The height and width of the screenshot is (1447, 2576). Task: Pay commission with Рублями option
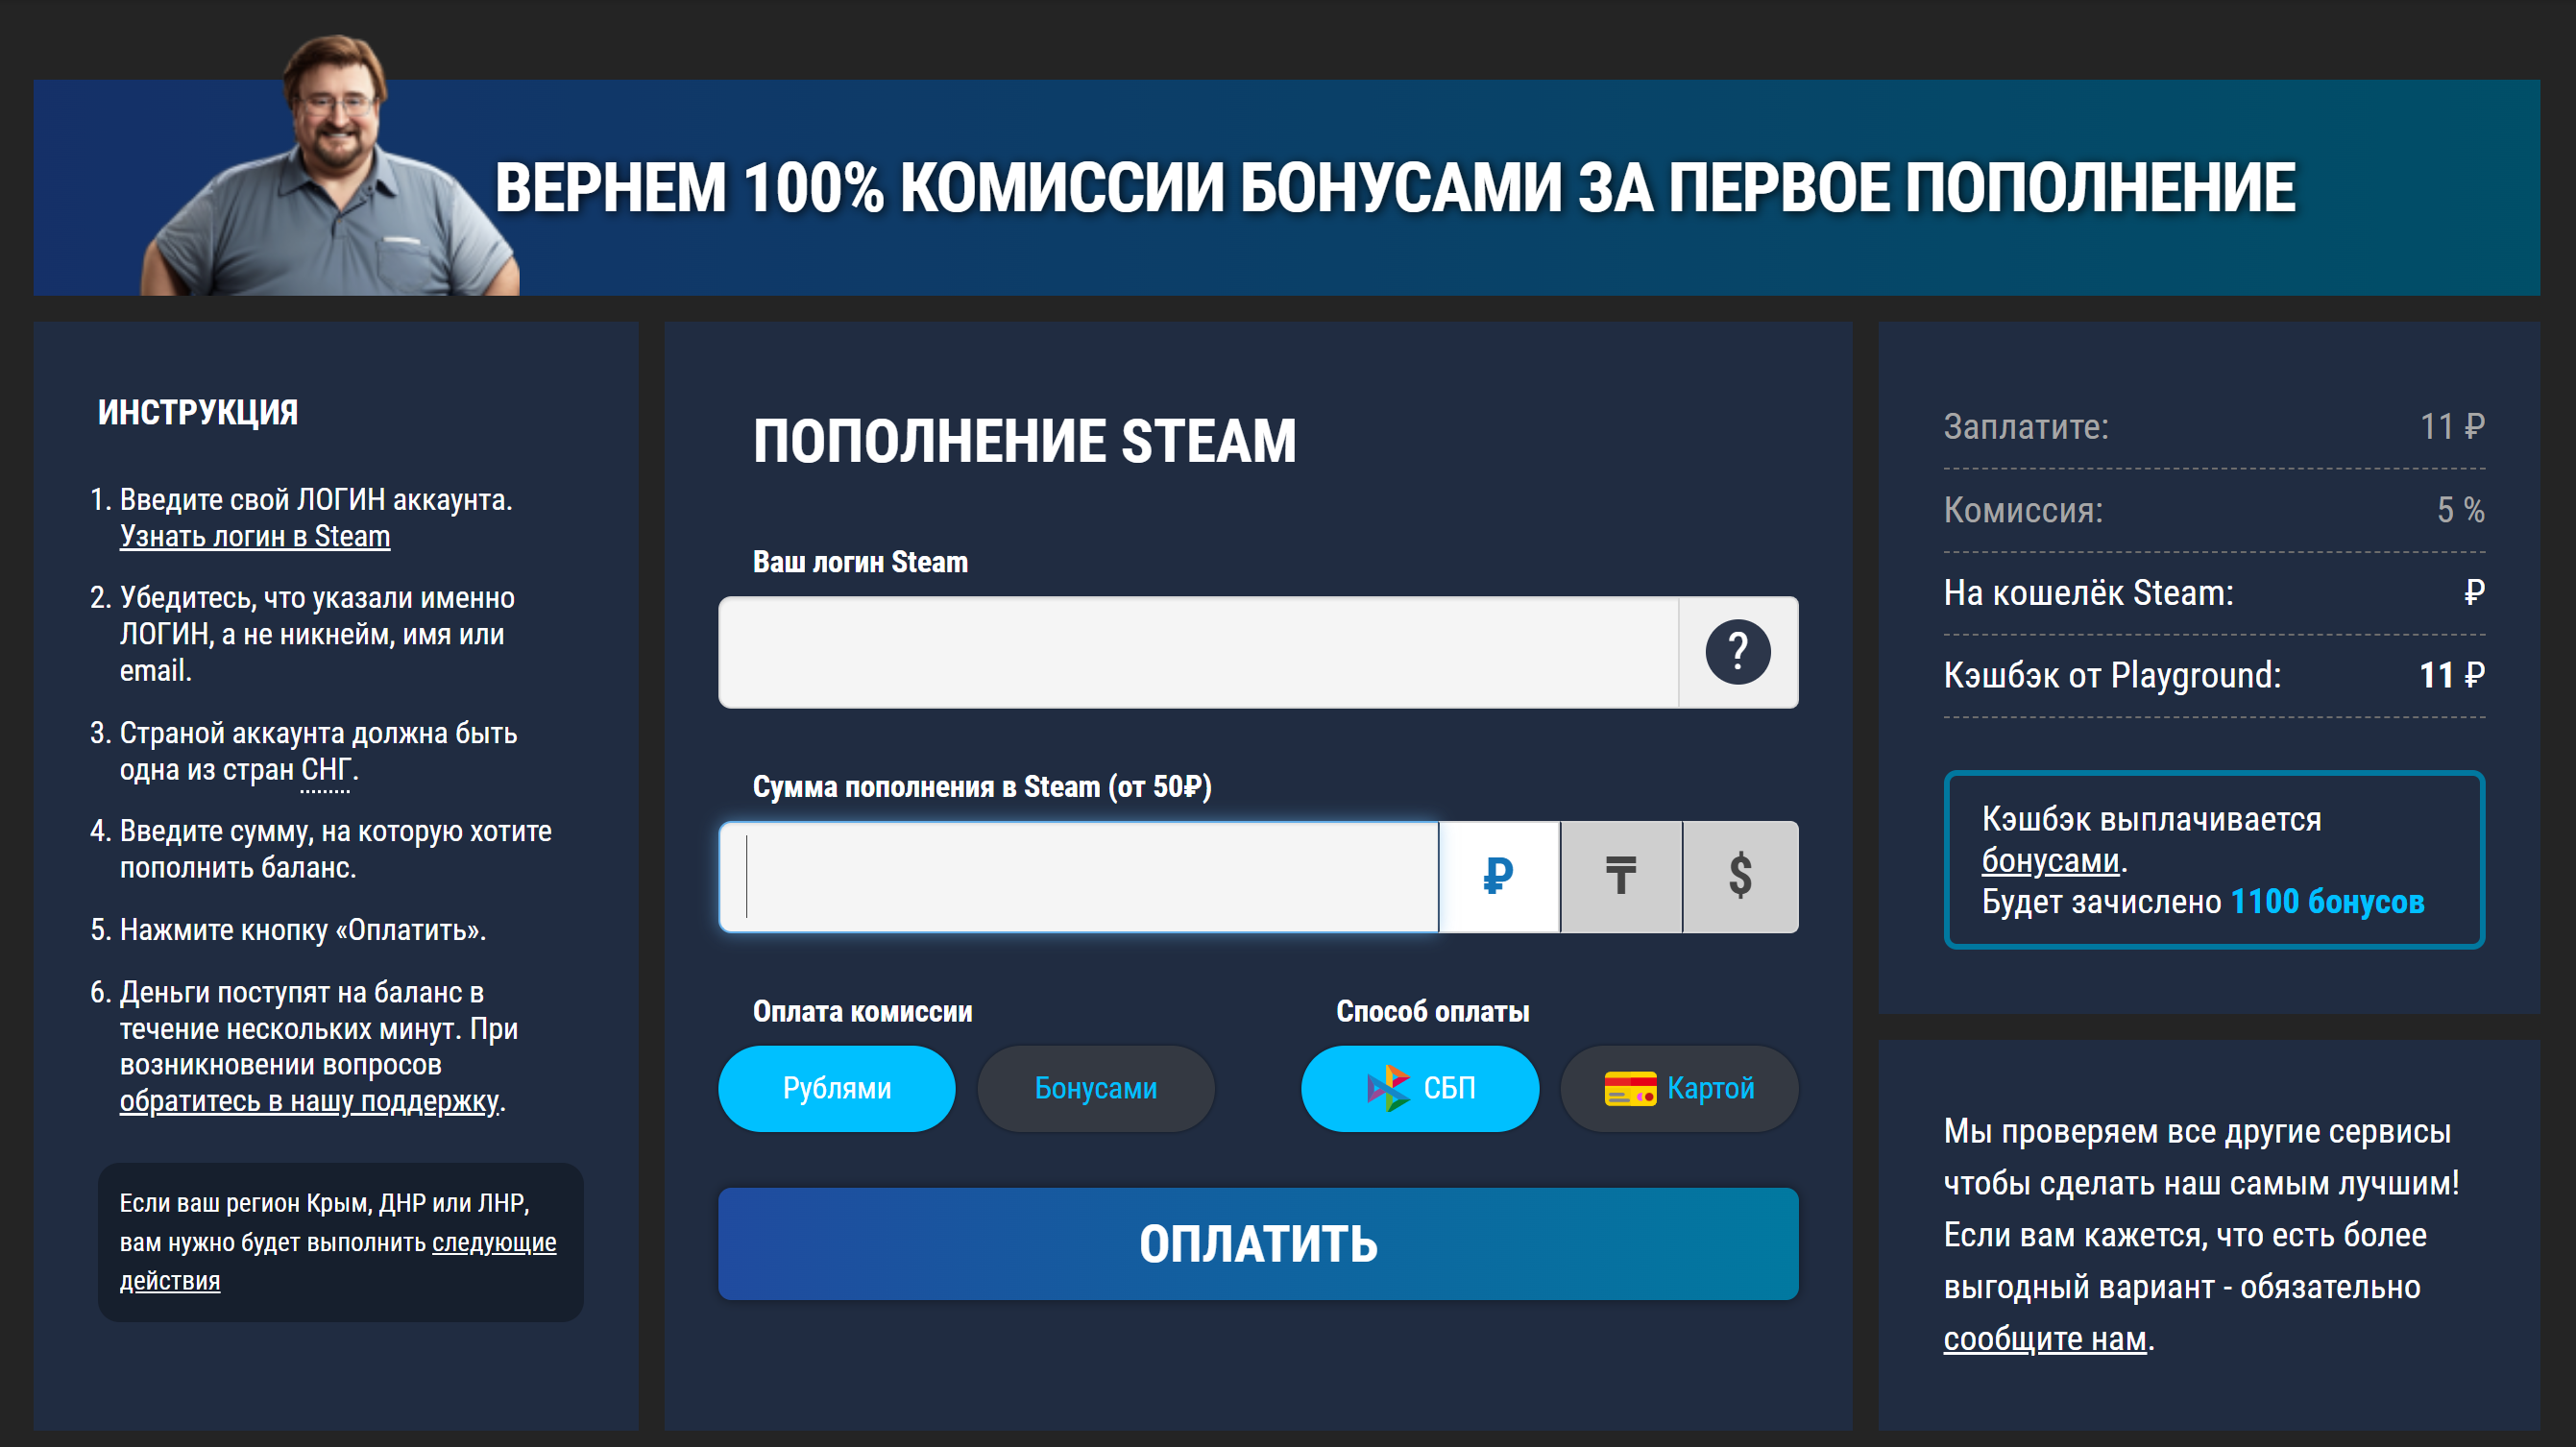click(836, 1088)
